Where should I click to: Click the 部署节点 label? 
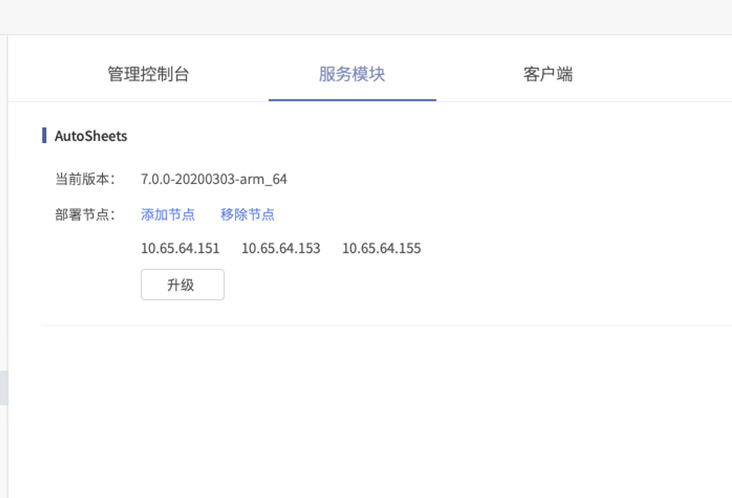pyautogui.click(x=85, y=215)
